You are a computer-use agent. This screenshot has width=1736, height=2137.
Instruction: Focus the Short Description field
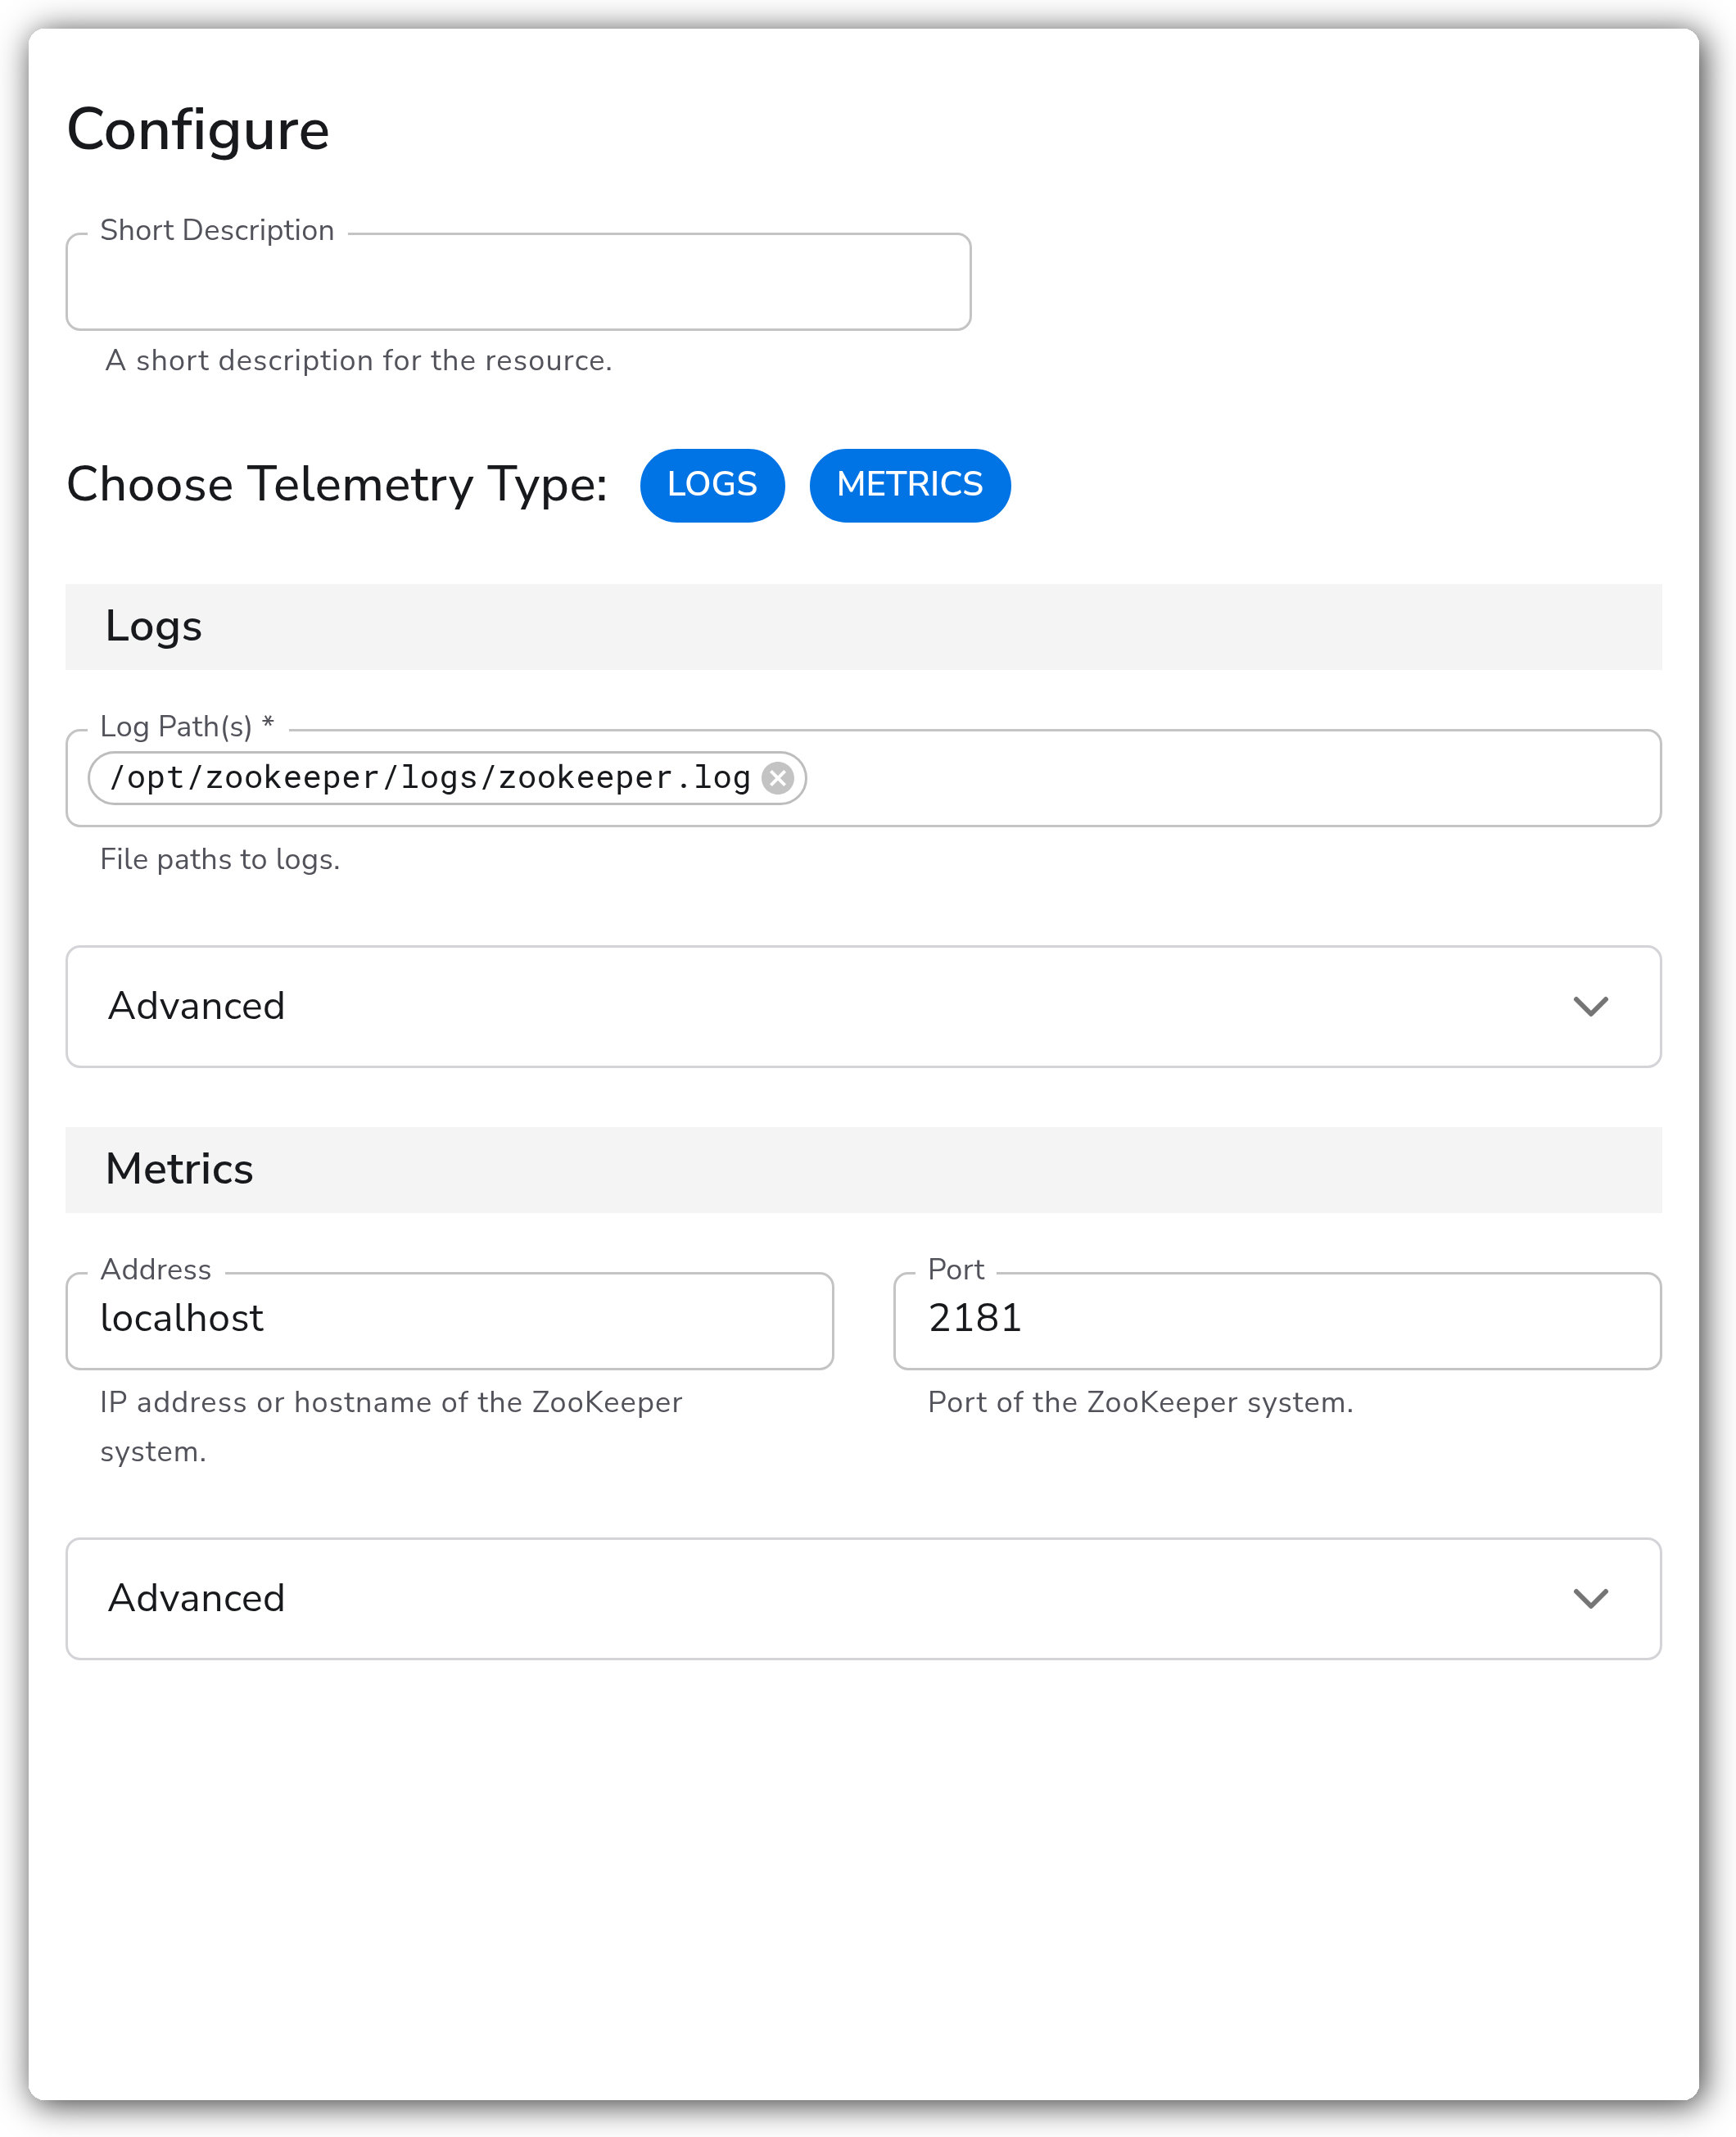pos(518,282)
